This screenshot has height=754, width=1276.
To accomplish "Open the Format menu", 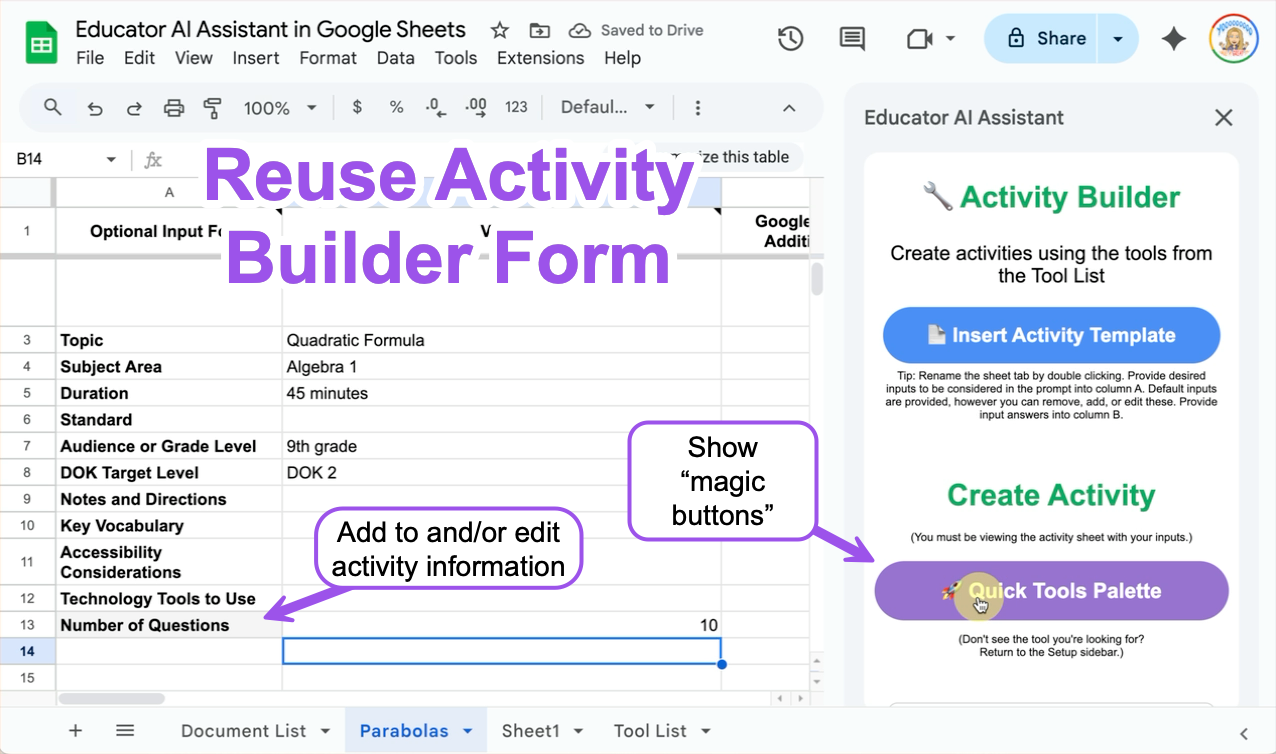I will point(328,58).
